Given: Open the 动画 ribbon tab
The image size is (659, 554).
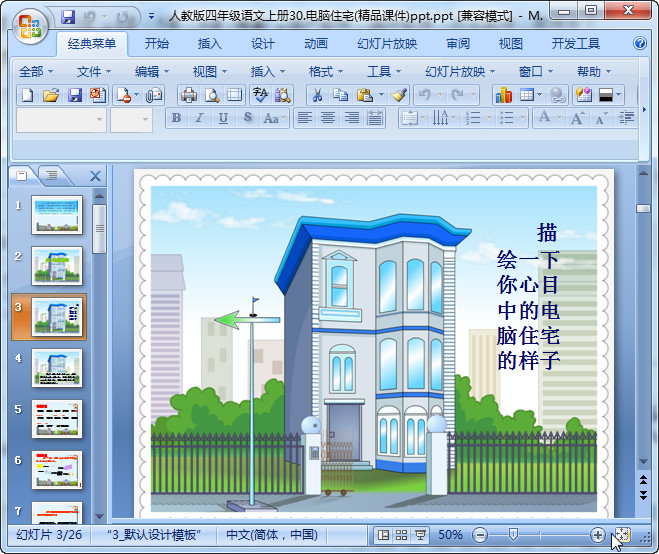Looking at the screenshot, I should pos(315,44).
